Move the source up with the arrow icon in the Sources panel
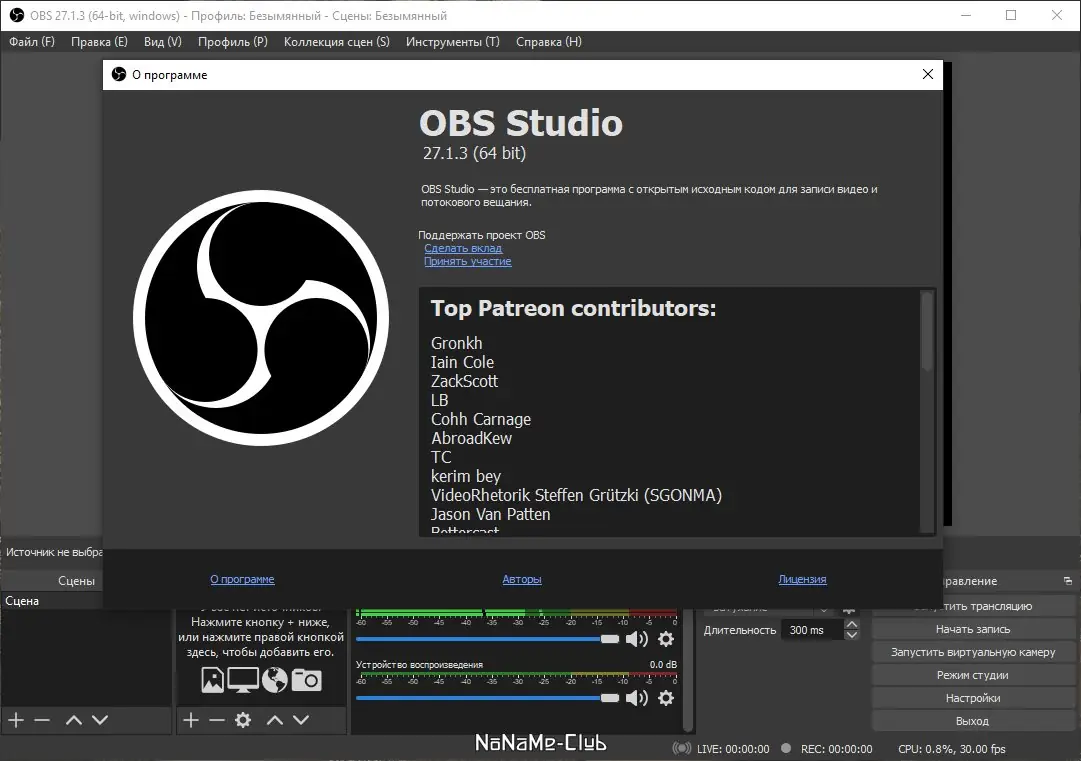The image size is (1081, 761). tap(275, 720)
